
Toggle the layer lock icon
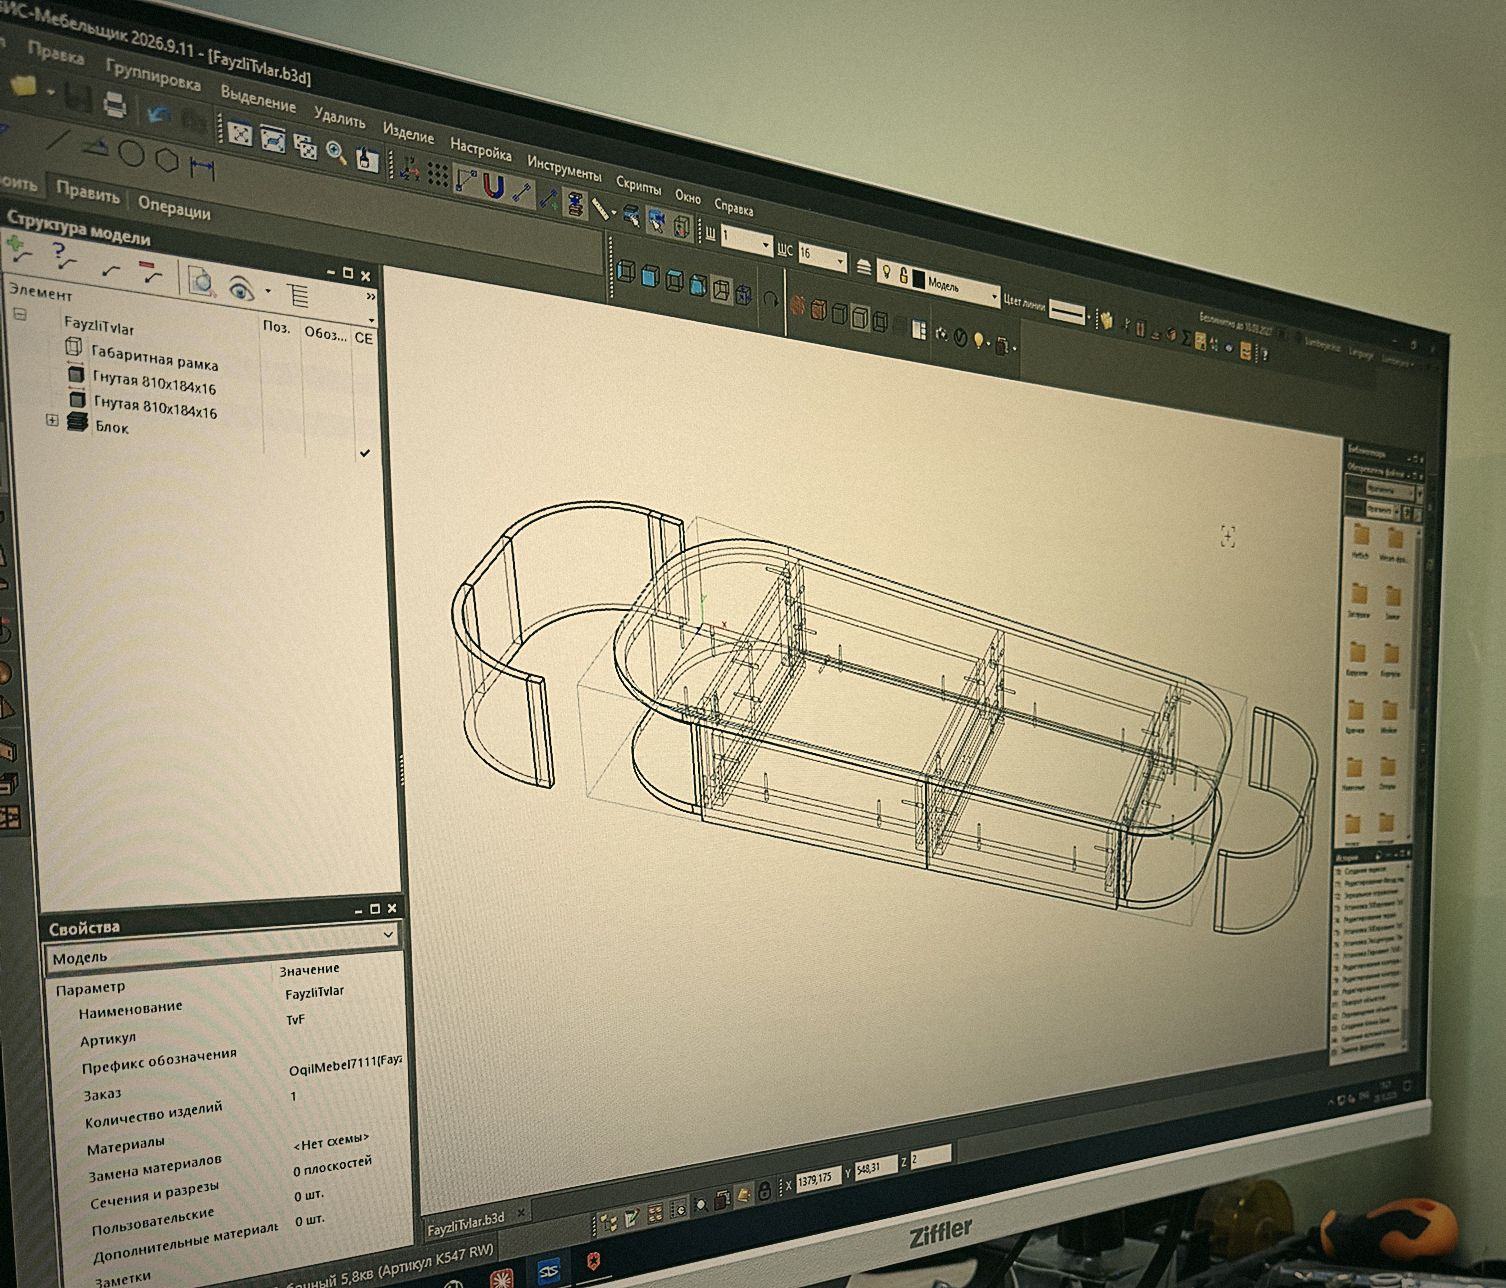[x=903, y=277]
